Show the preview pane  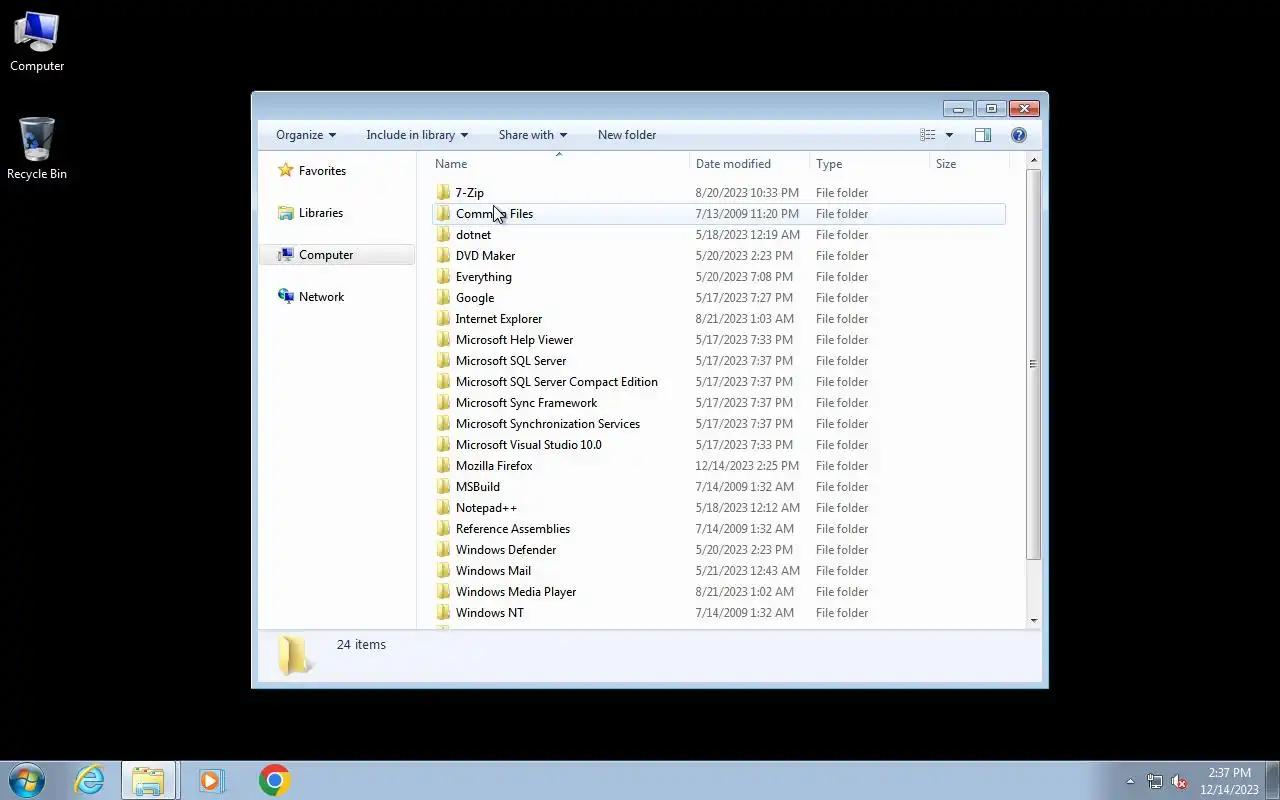coord(983,135)
